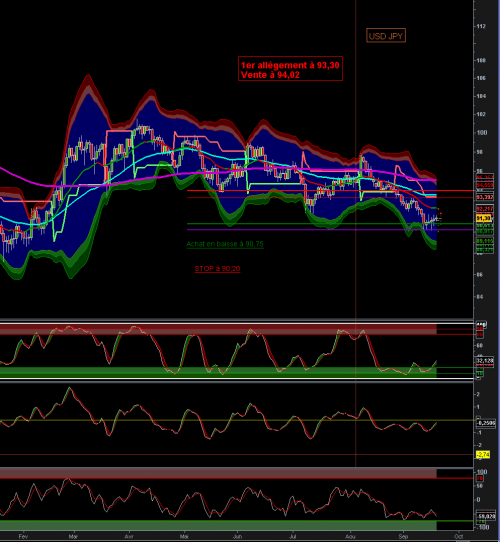Select the yellow -2,74 indicator value tag
The height and width of the screenshot is (542, 500).
click(x=483, y=454)
